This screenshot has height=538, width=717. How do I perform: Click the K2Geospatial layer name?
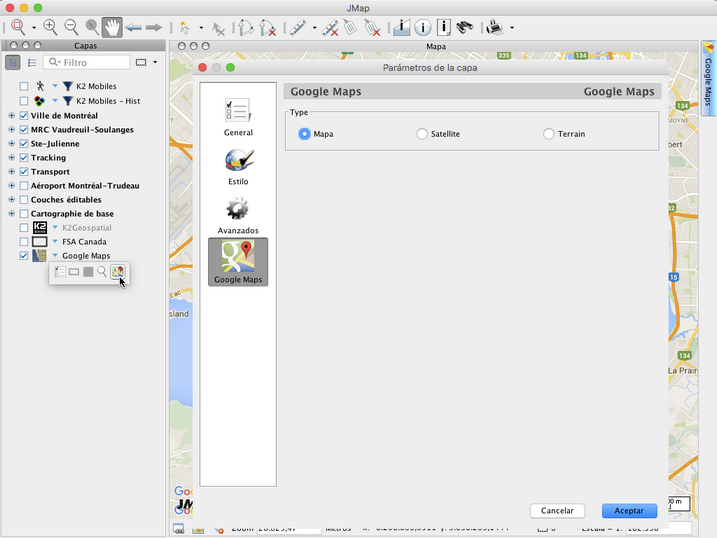tap(86, 228)
